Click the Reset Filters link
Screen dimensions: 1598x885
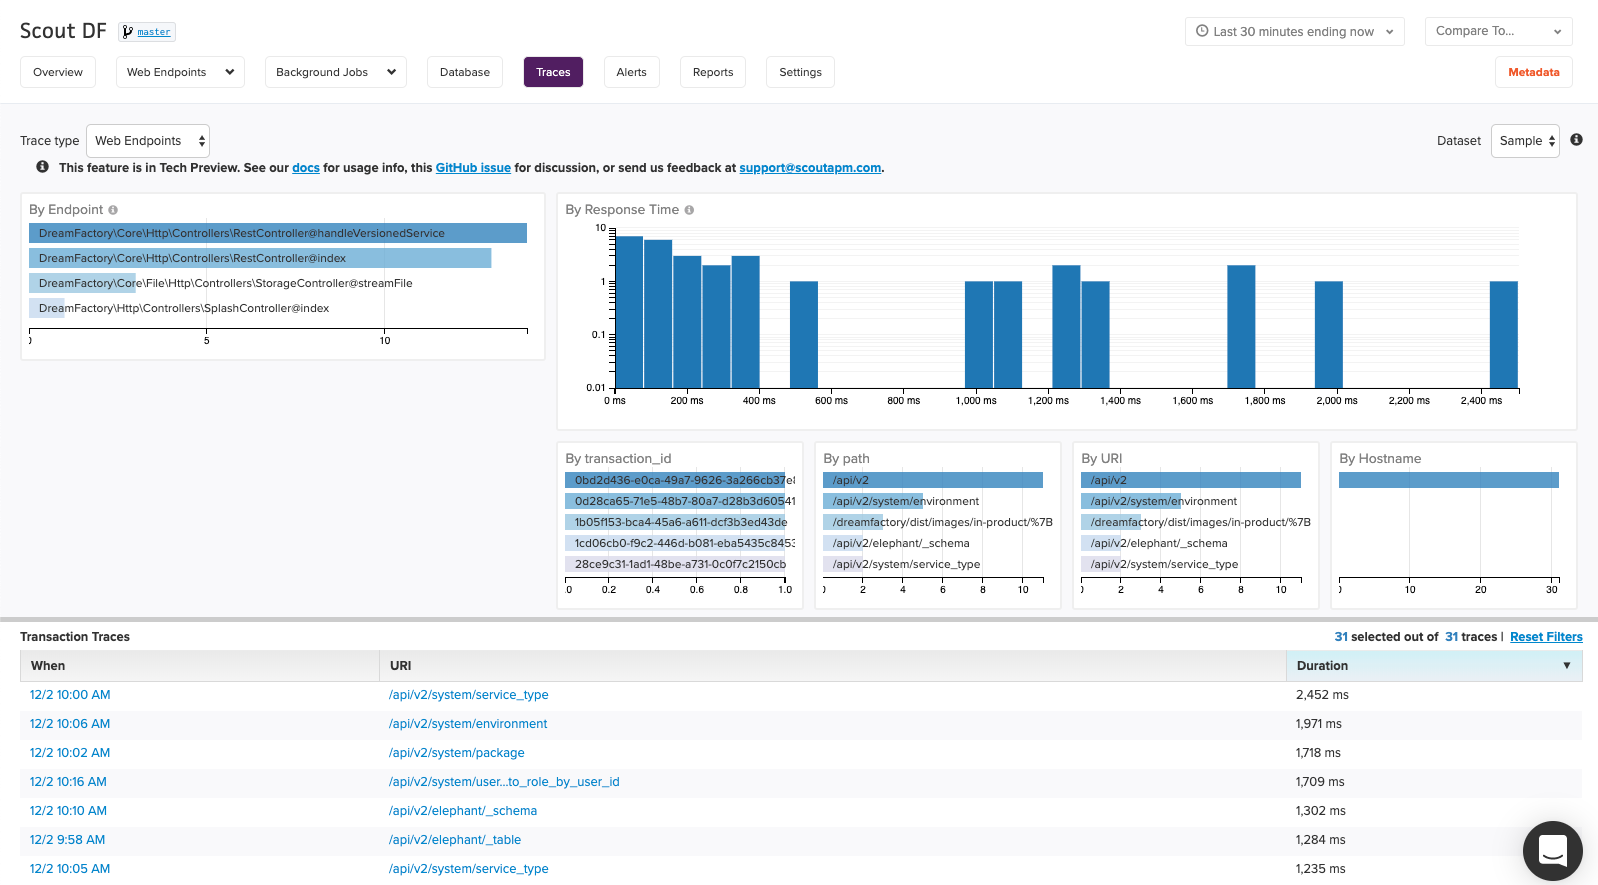(x=1546, y=637)
